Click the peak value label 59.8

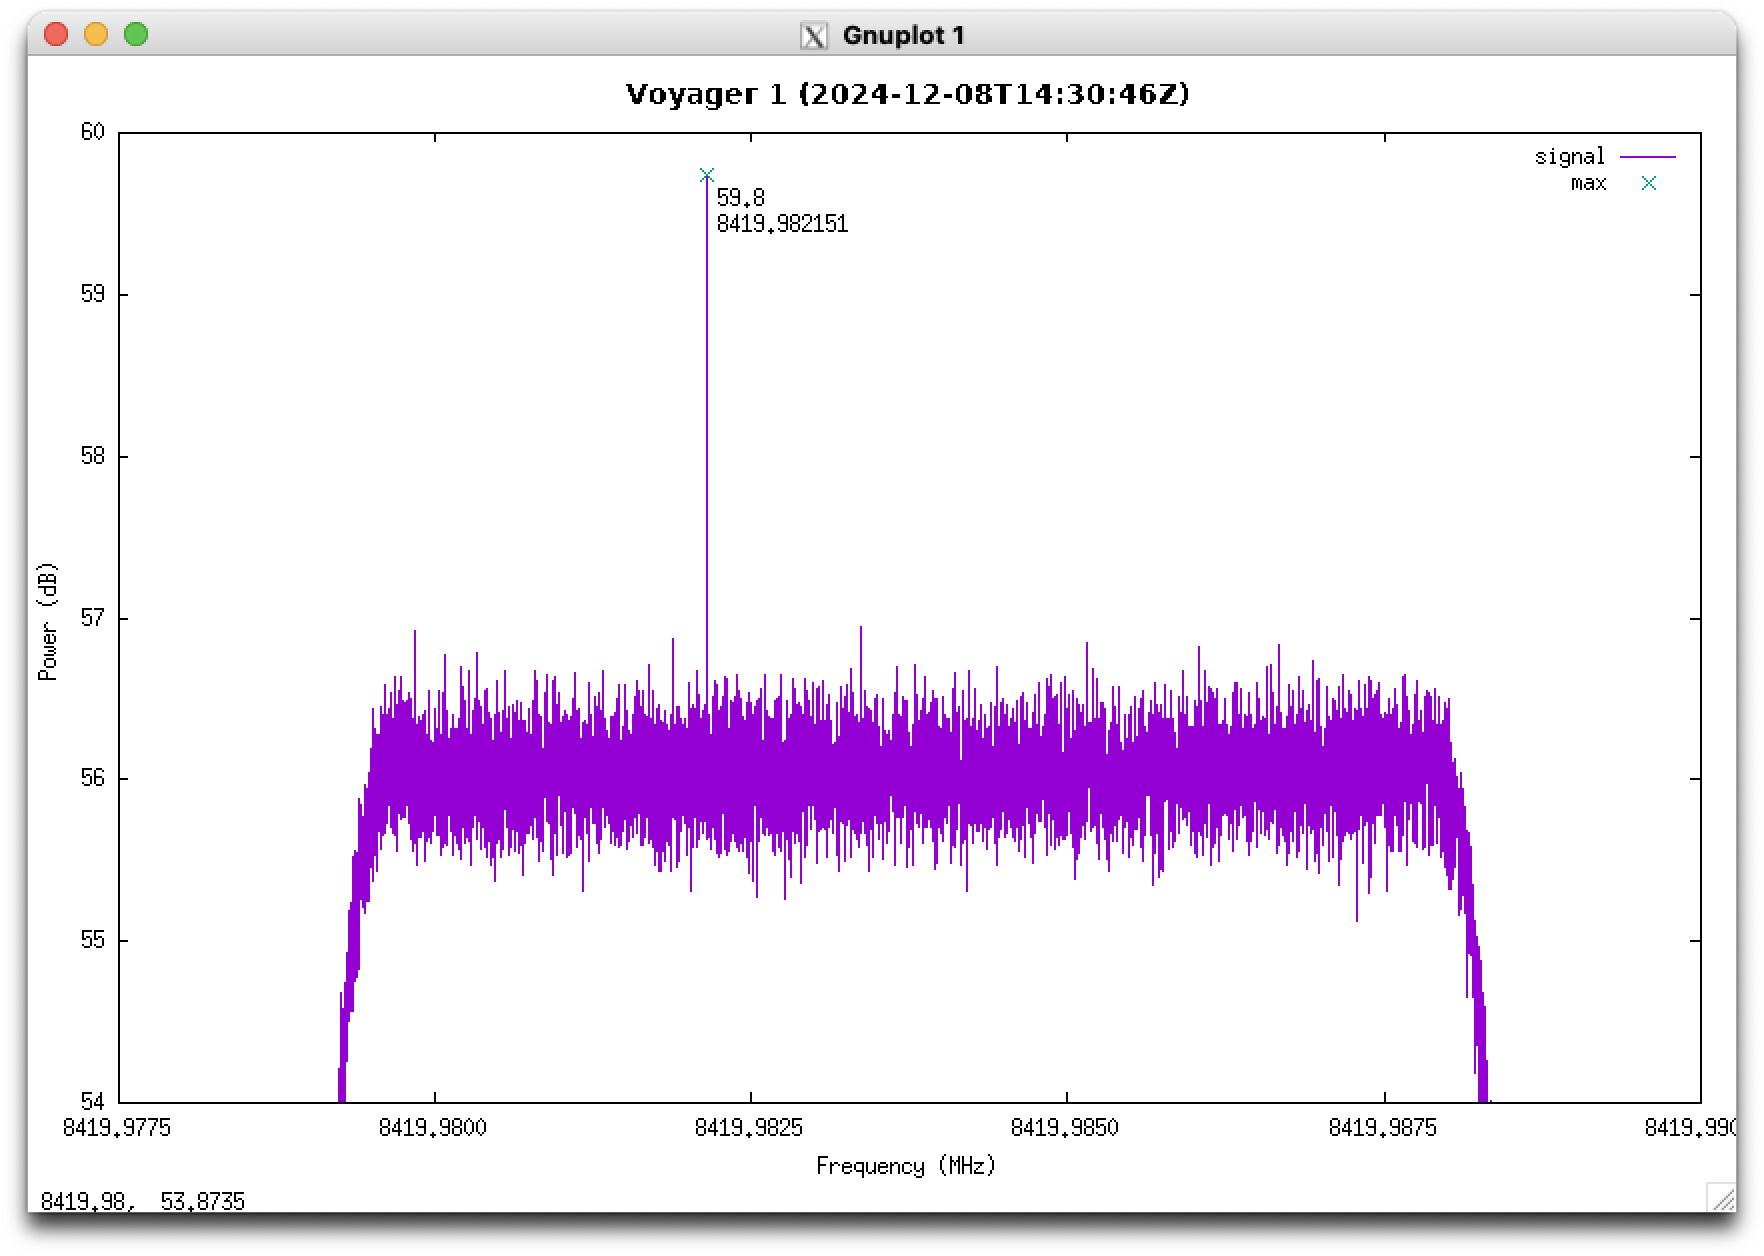click(x=740, y=198)
